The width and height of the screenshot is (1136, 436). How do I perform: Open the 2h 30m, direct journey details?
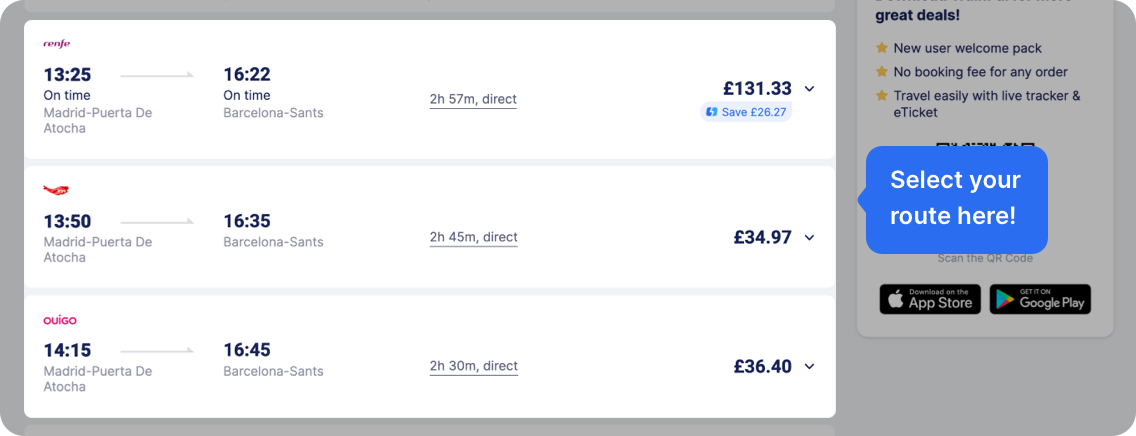point(473,366)
